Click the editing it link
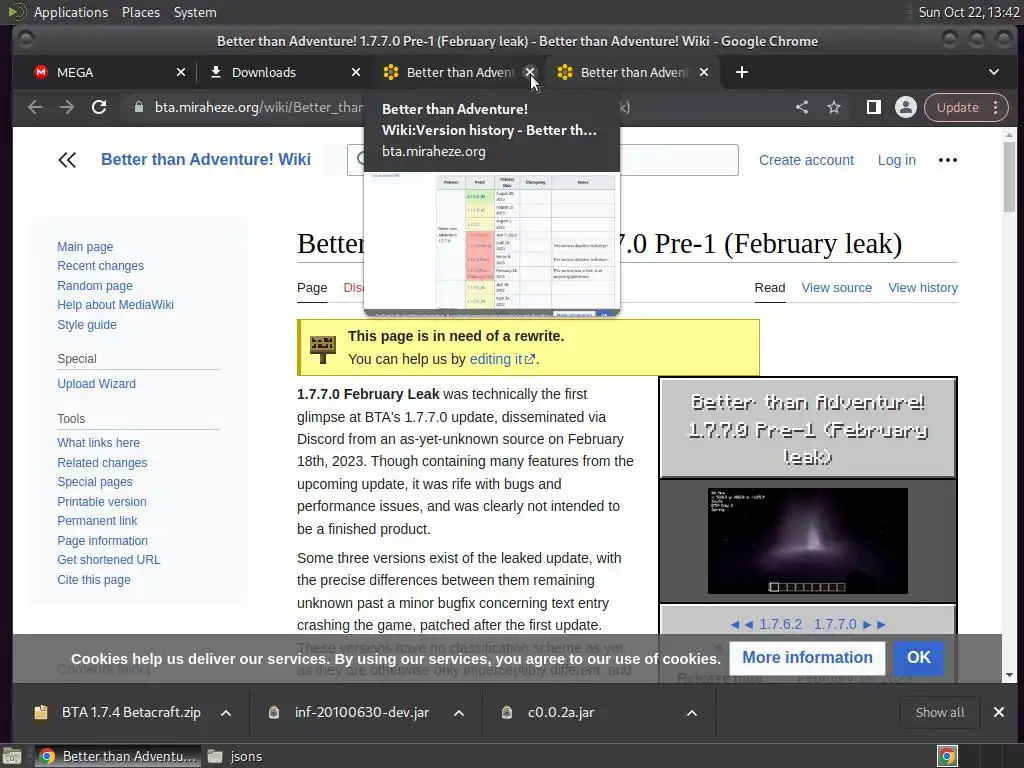The height and width of the screenshot is (768, 1024). click(502, 359)
